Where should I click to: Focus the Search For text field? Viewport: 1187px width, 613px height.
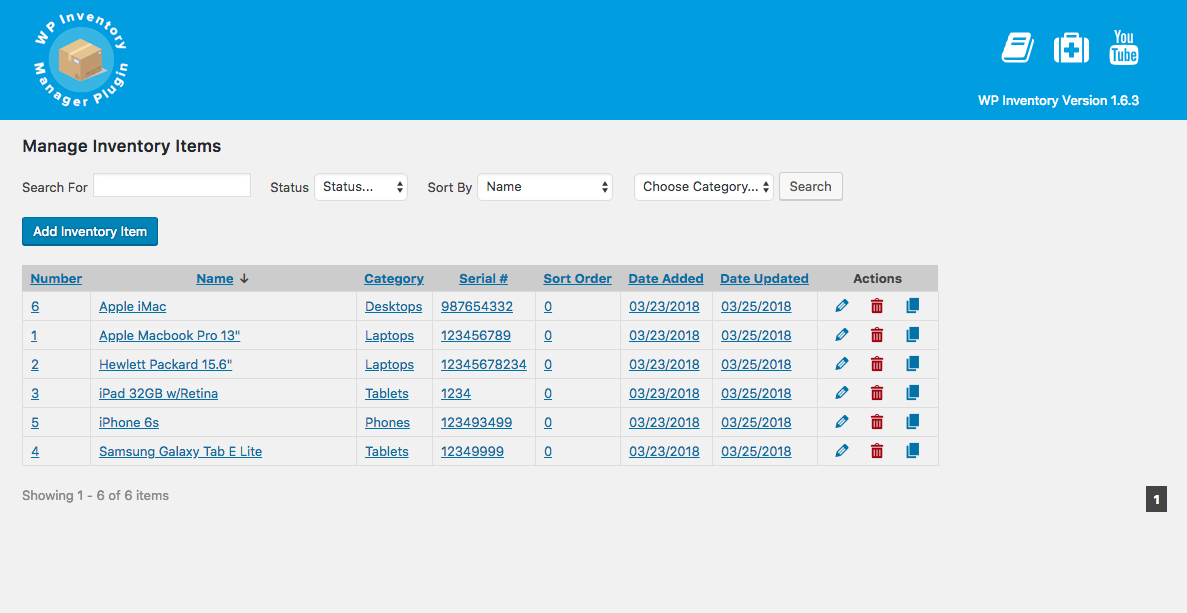pos(172,186)
